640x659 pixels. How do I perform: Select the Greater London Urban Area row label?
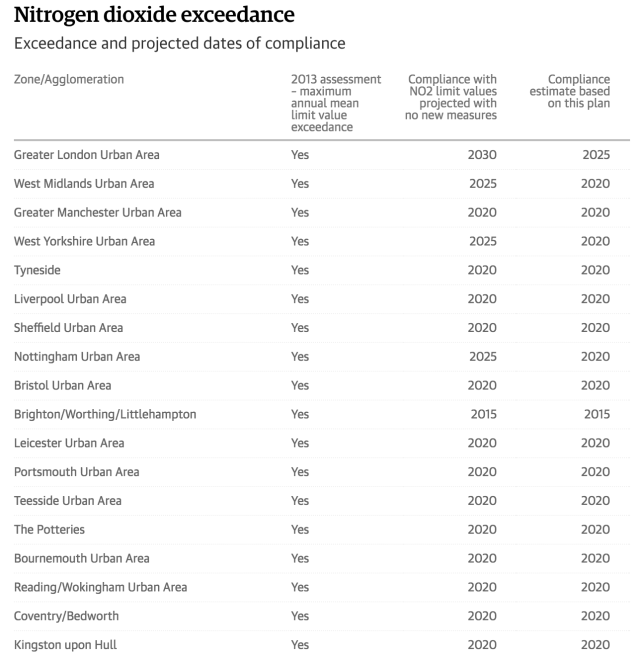[x=86, y=155]
